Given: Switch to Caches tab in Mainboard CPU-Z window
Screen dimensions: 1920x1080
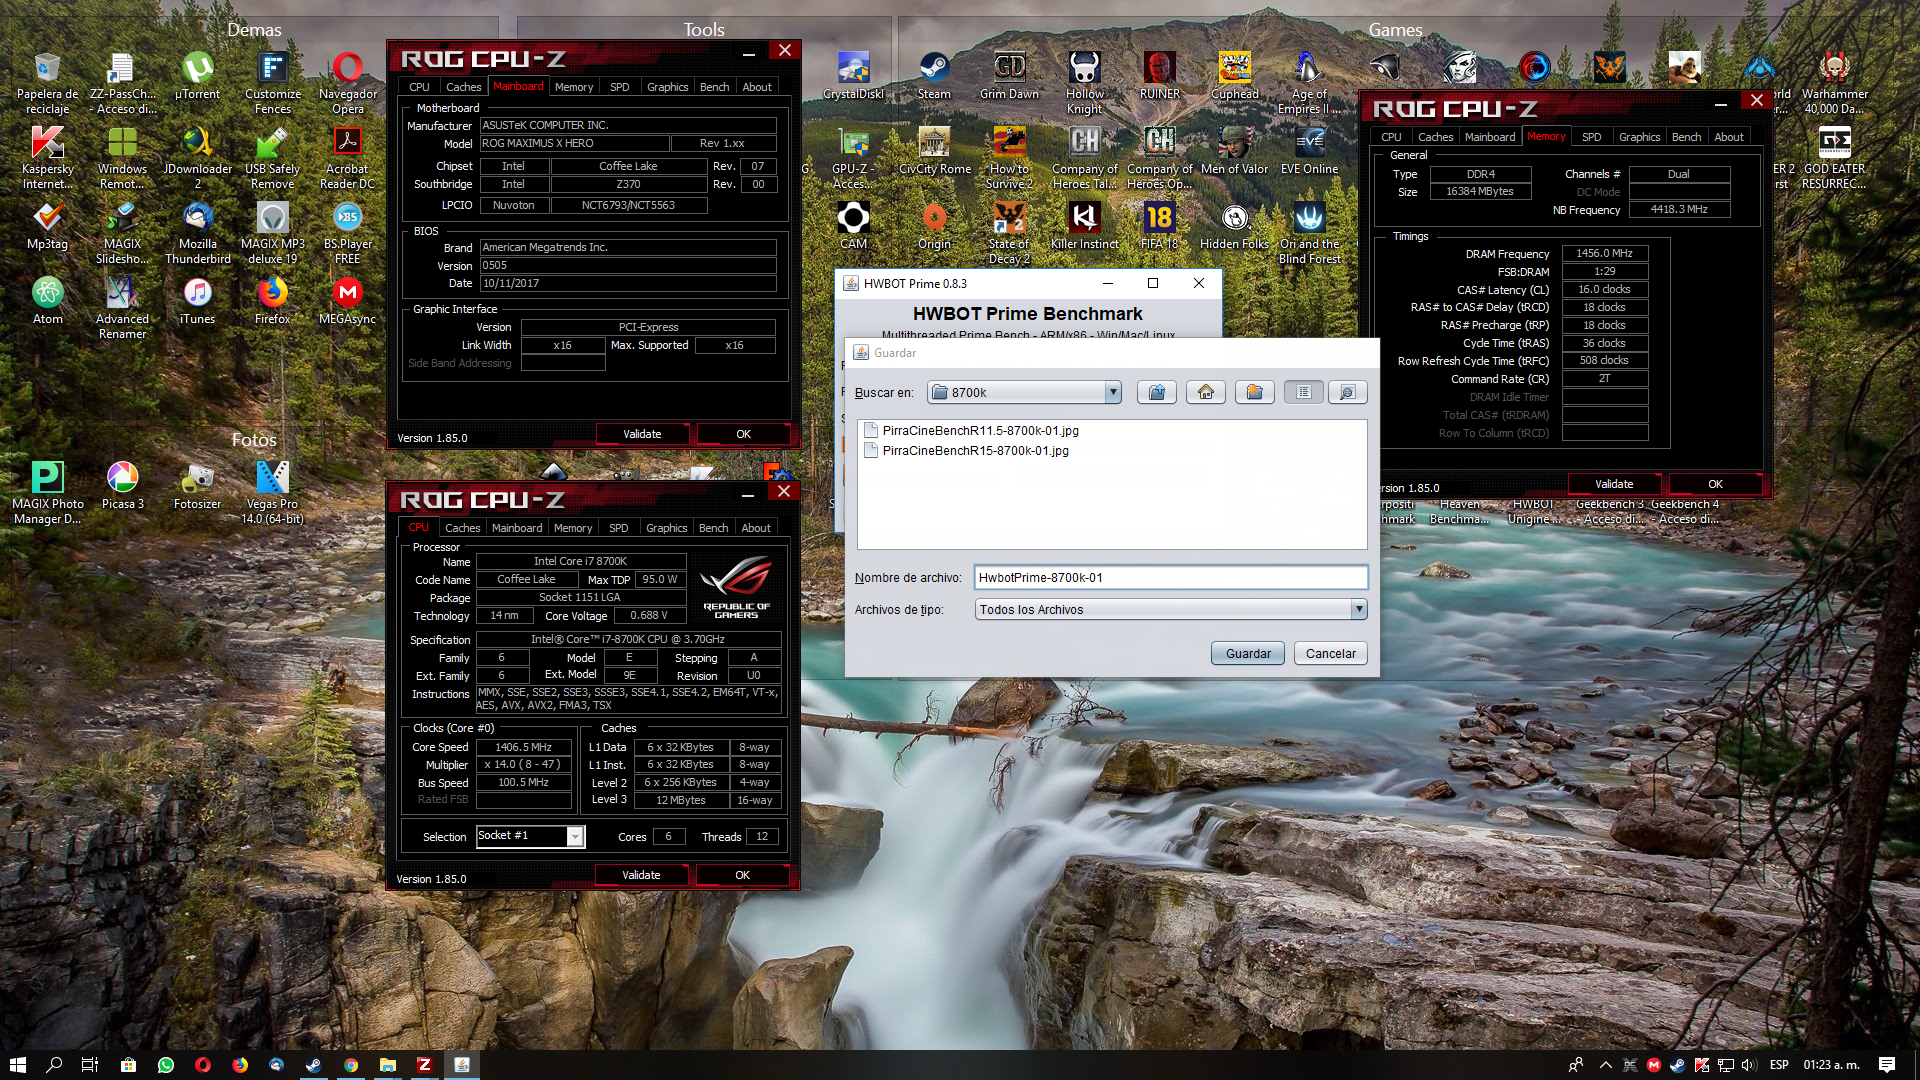Looking at the screenshot, I should click(x=463, y=87).
